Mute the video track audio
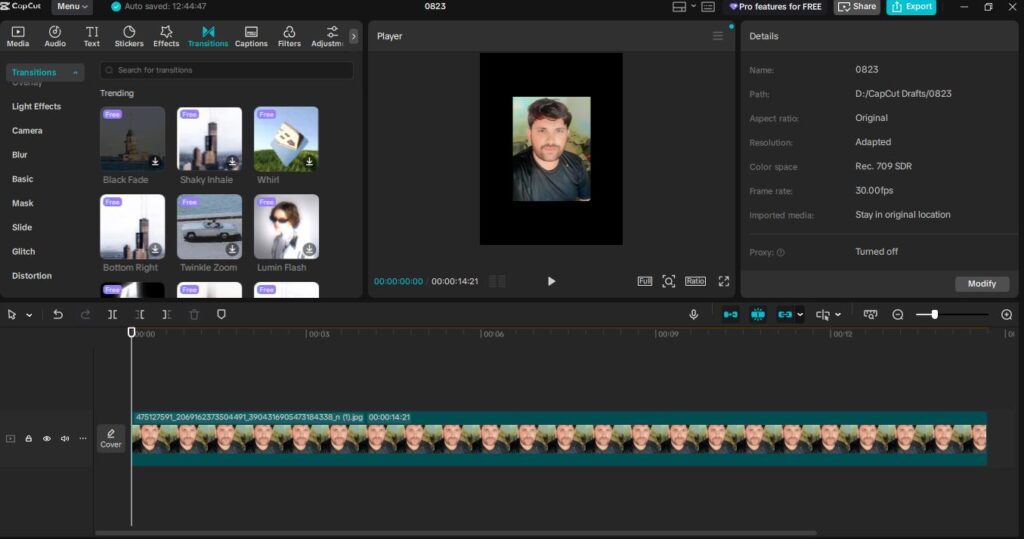 [x=65, y=439]
